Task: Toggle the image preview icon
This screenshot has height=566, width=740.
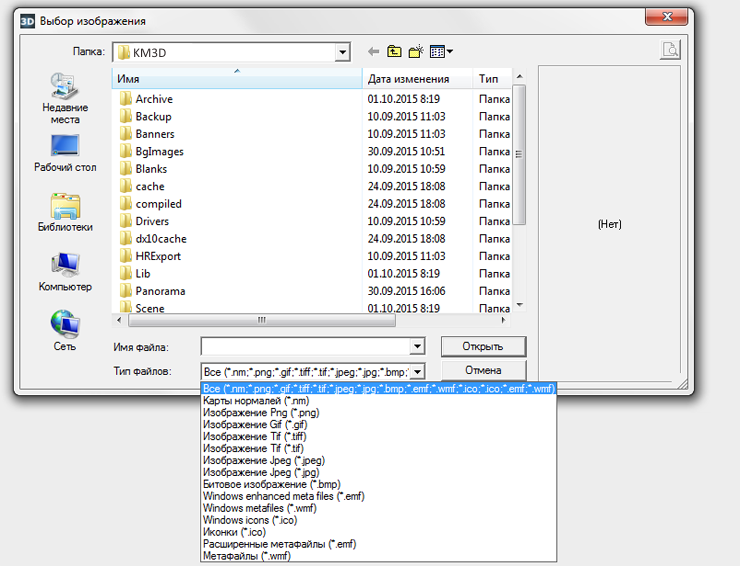Action: (x=670, y=50)
